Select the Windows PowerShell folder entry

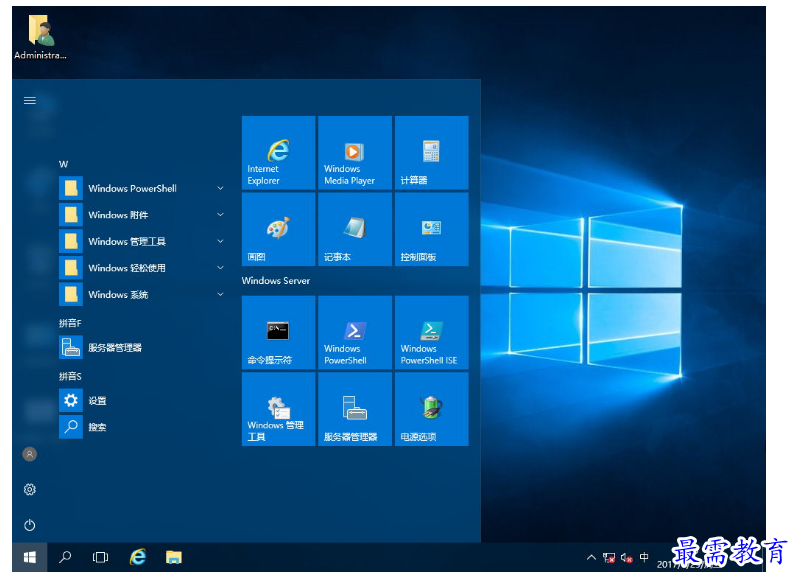(143, 188)
